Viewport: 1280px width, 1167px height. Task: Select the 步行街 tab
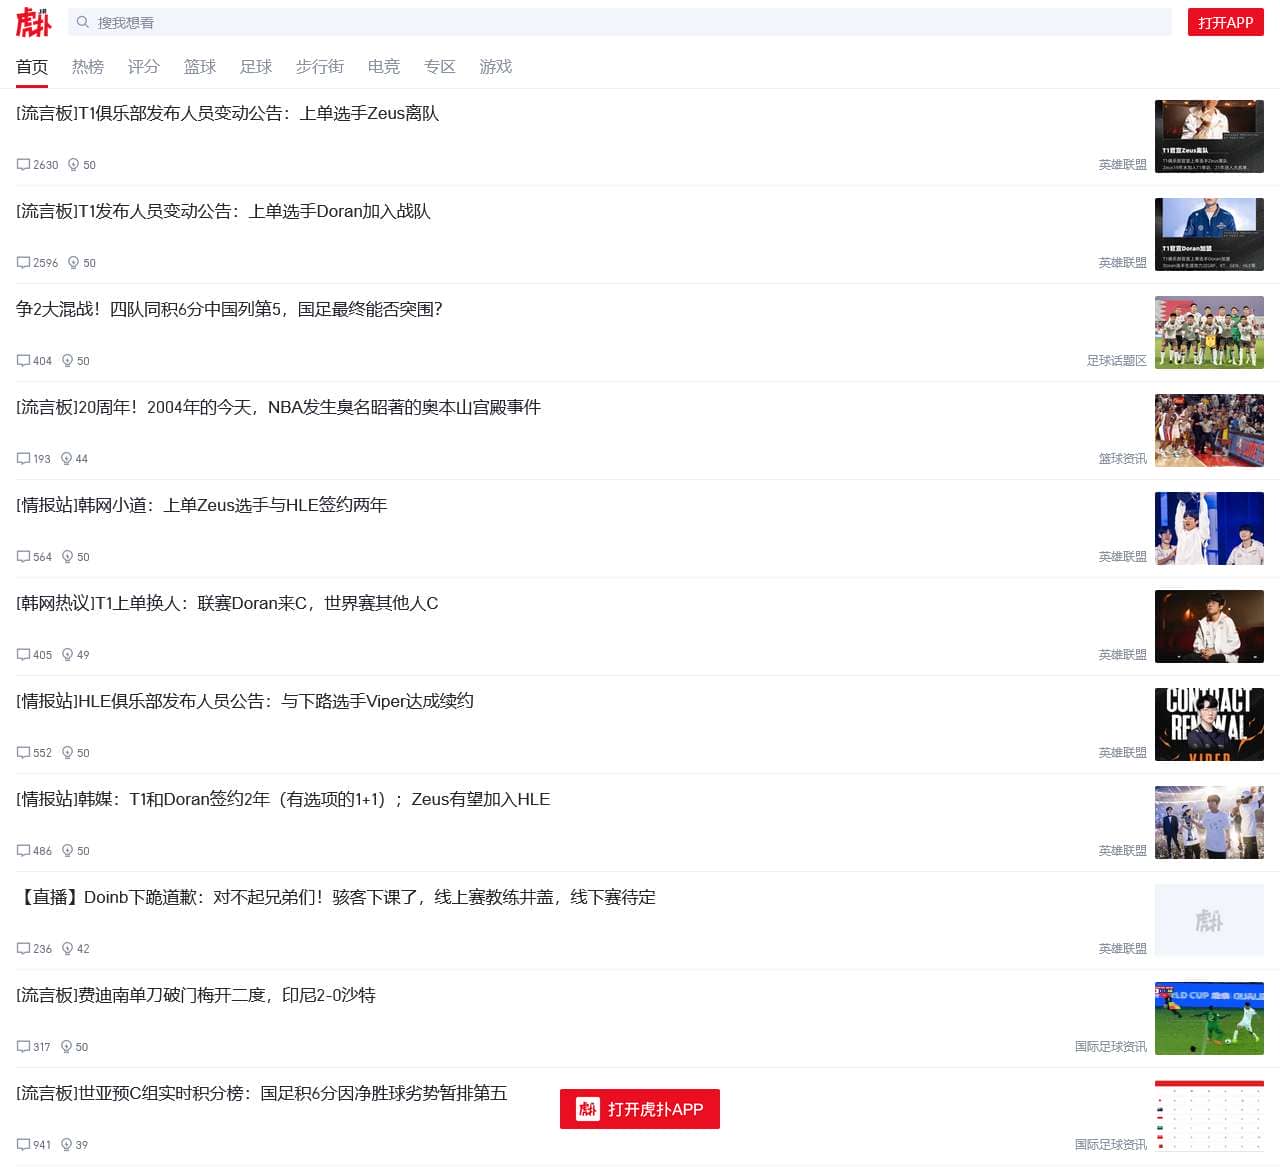click(x=319, y=66)
